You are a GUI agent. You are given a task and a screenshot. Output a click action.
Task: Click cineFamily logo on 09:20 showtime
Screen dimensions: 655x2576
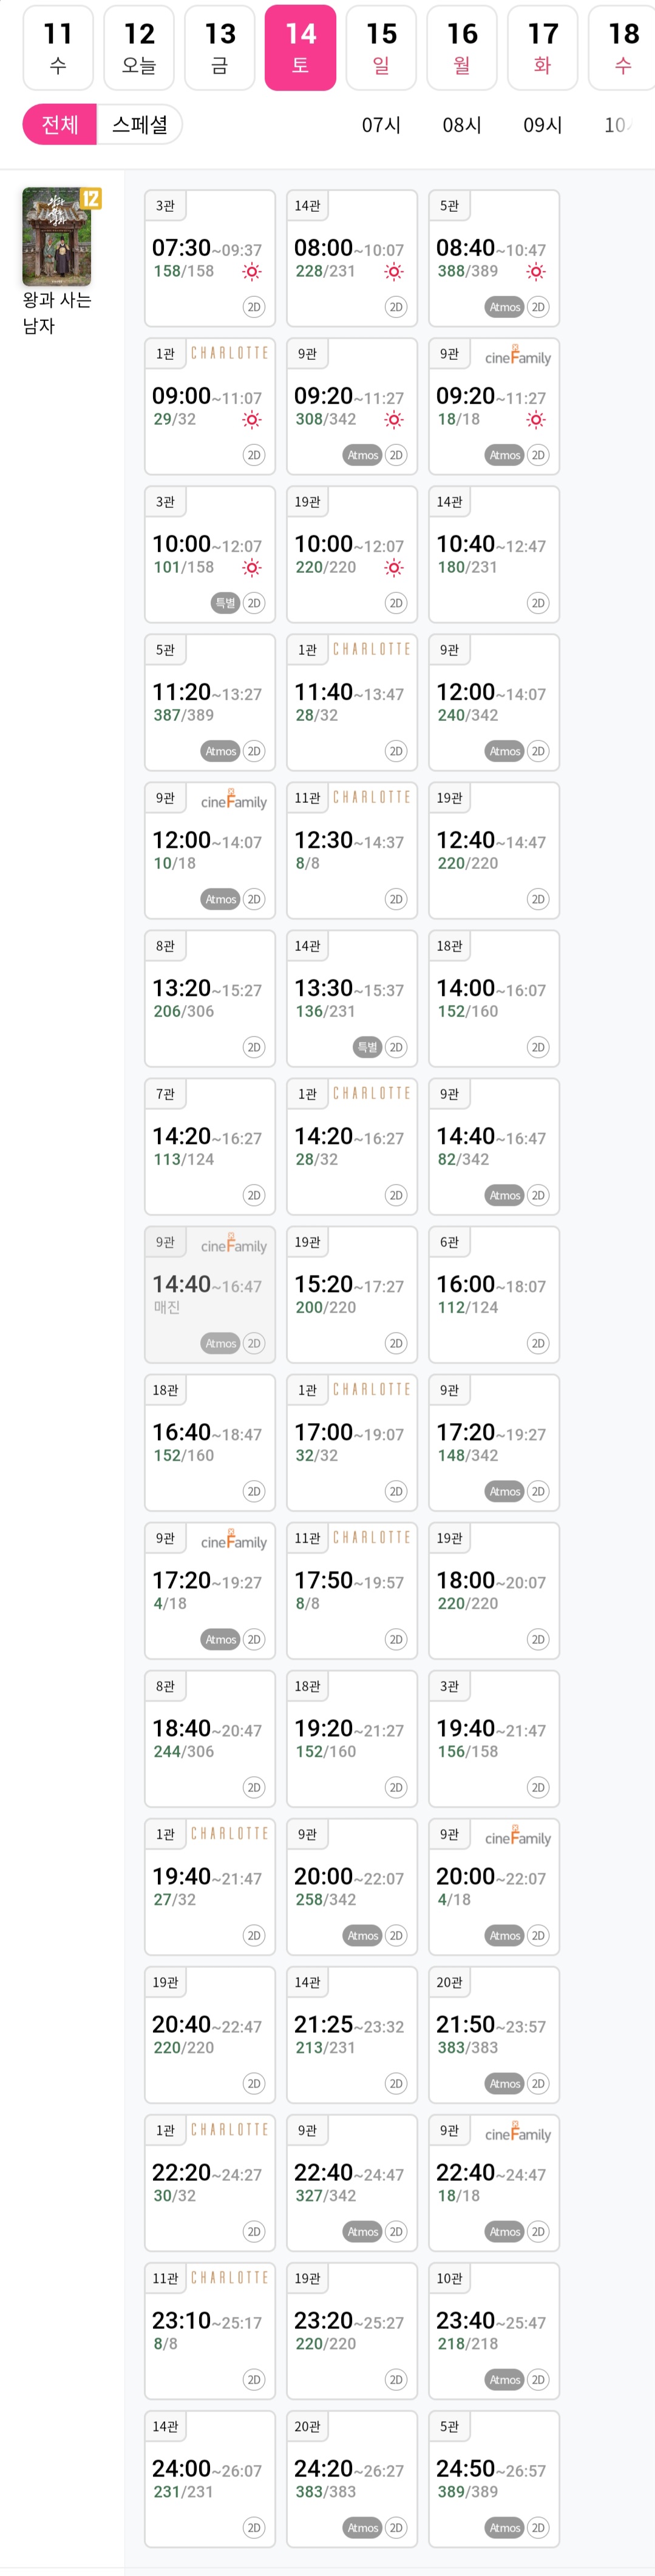pos(517,356)
